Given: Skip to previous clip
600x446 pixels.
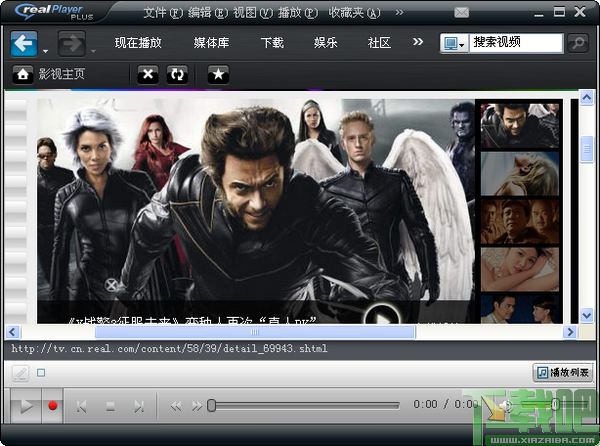Looking at the screenshot, I should coord(82,406).
